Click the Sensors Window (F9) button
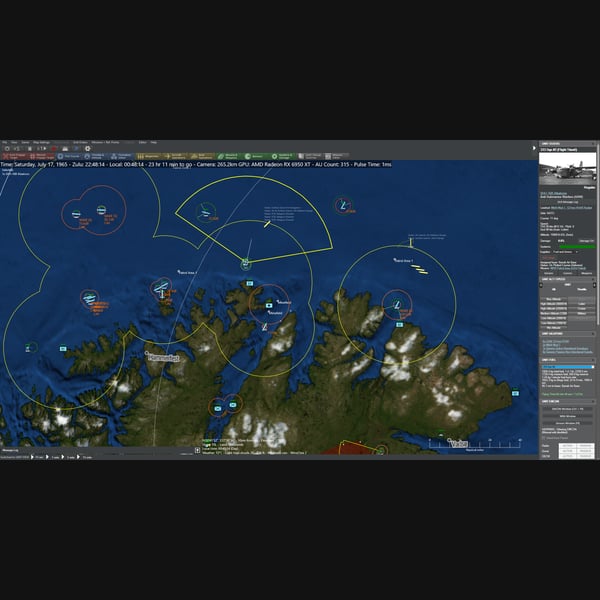The height and width of the screenshot is (600, 600). [567, 423]
